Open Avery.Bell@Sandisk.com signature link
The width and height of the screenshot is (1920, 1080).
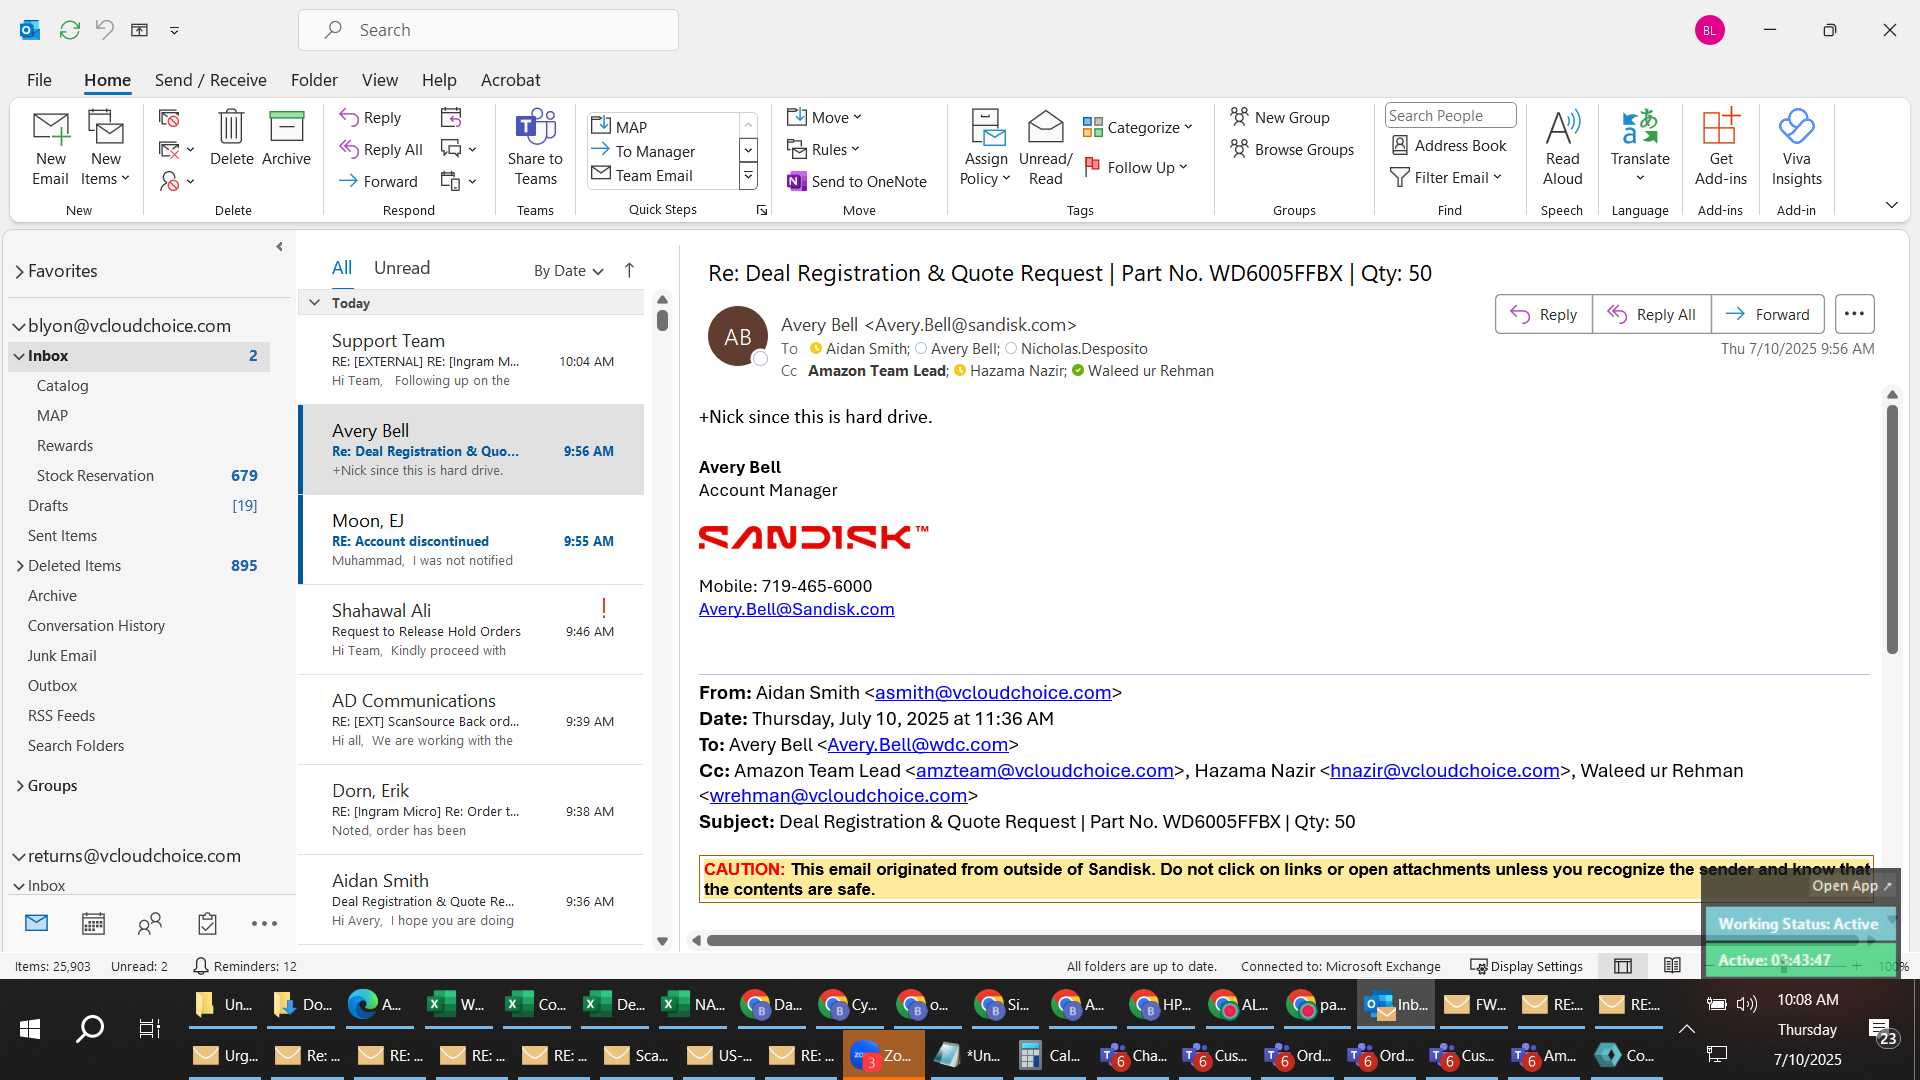point(796,610)
